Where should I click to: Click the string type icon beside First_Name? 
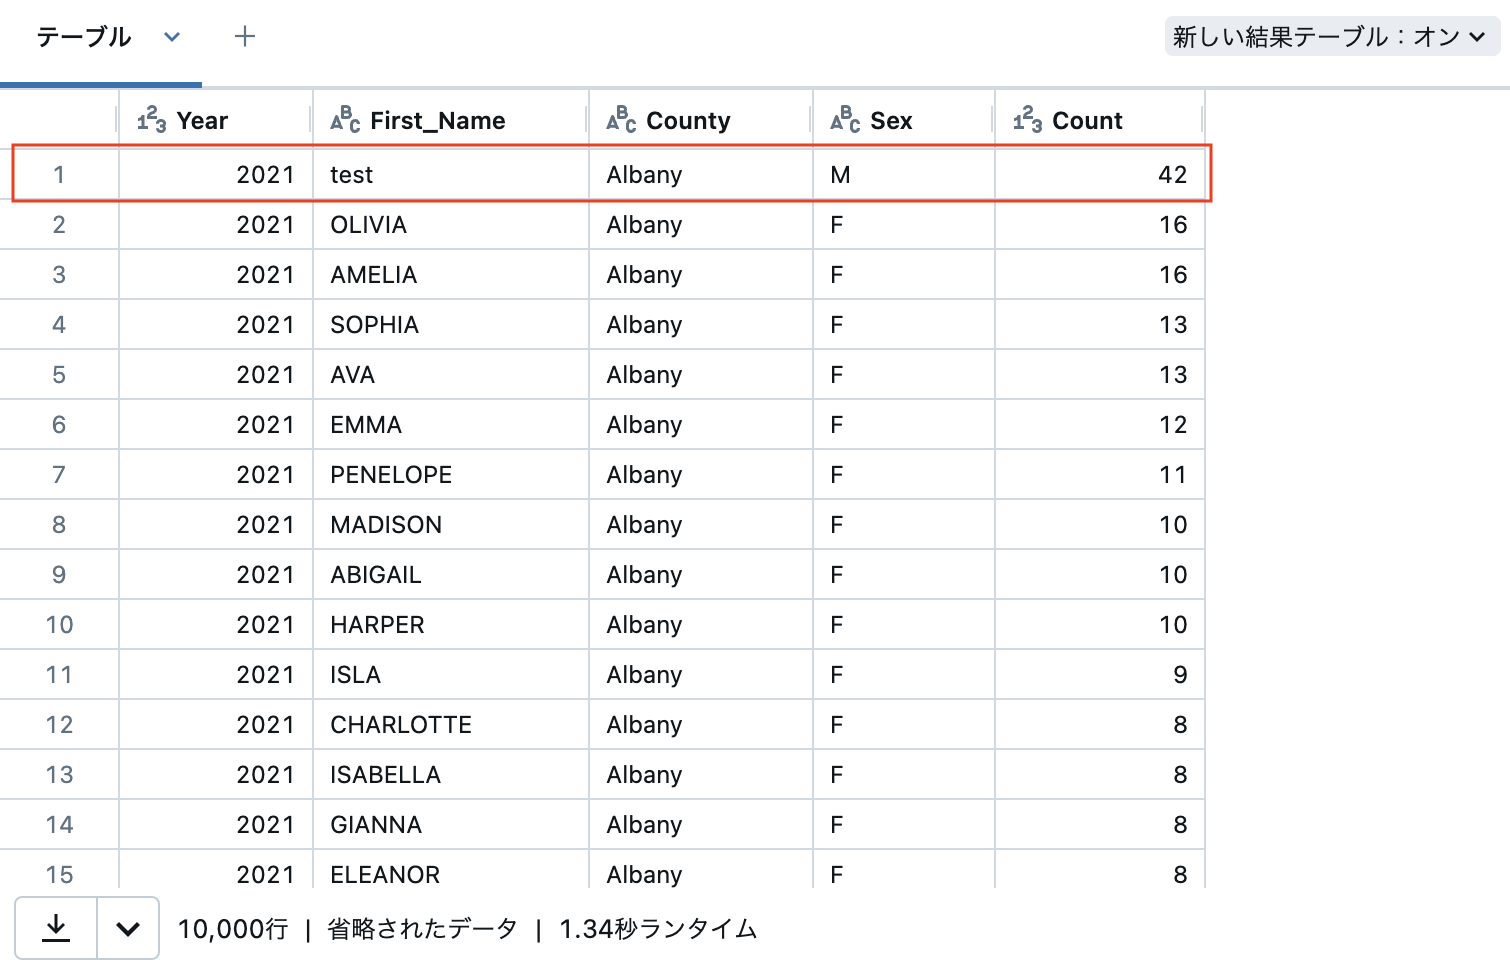[345, 120]
